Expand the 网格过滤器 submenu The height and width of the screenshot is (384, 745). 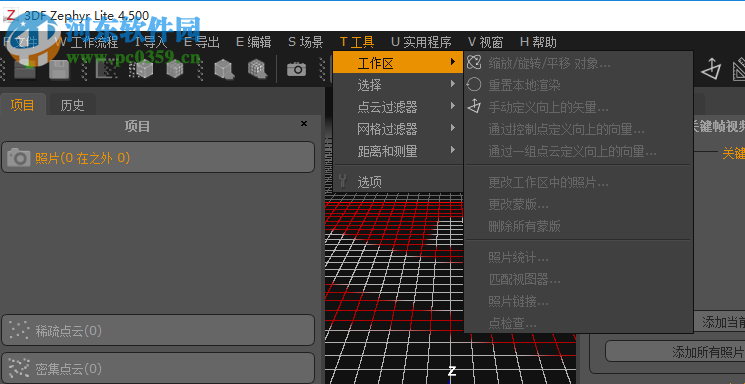[398, 129]
